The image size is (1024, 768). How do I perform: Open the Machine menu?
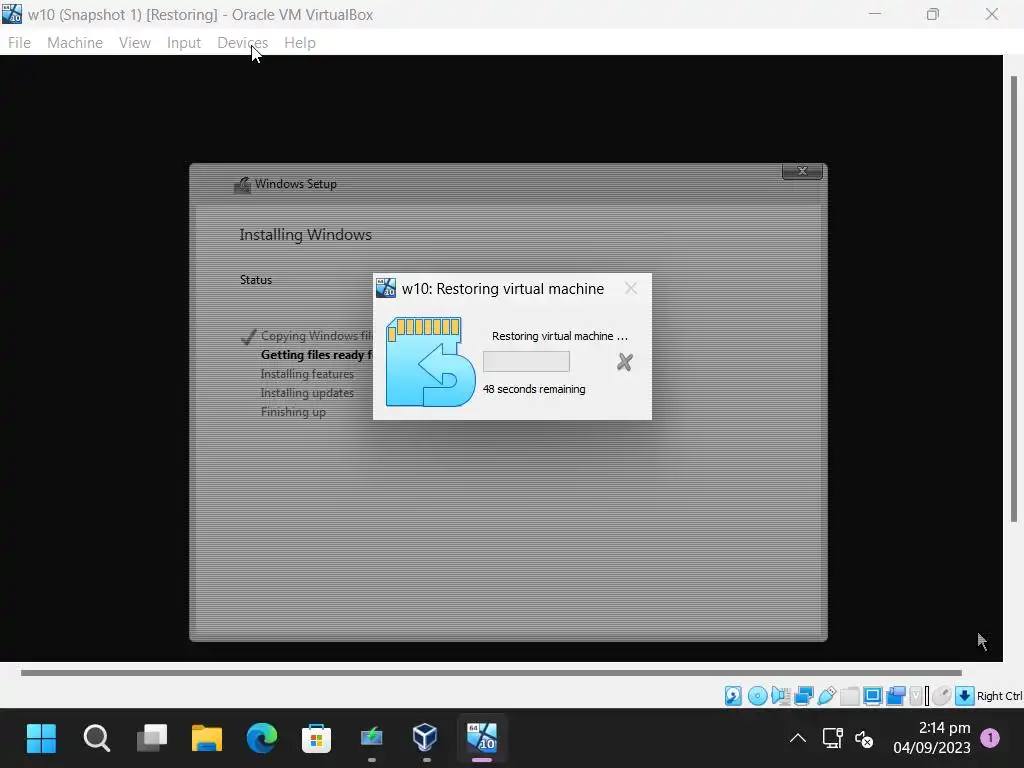pos(74,42)
